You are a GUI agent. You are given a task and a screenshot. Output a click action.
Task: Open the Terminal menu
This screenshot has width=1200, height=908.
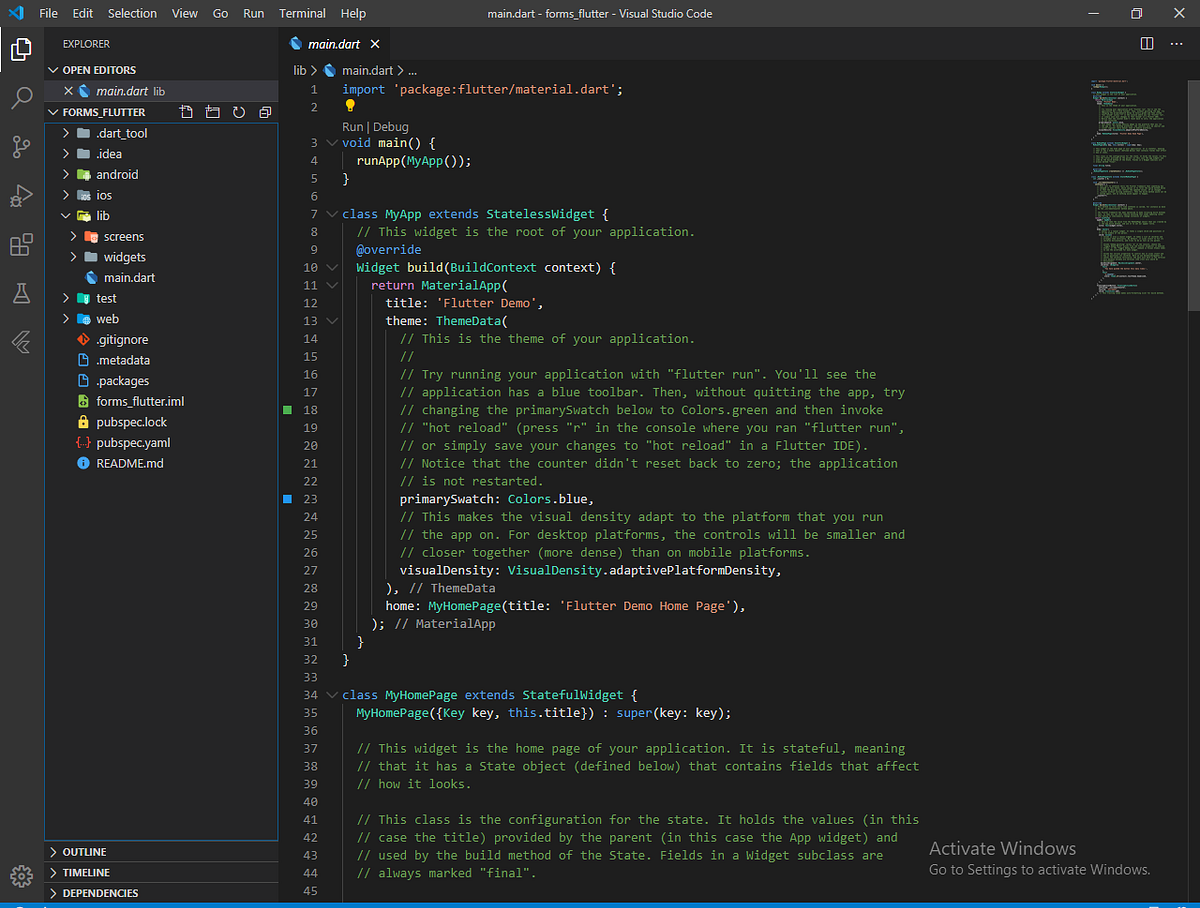pos(302,13)
